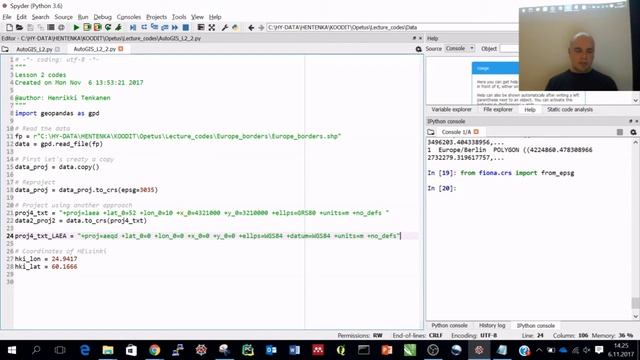Select the bottom IPython console tab

point(536,325)
